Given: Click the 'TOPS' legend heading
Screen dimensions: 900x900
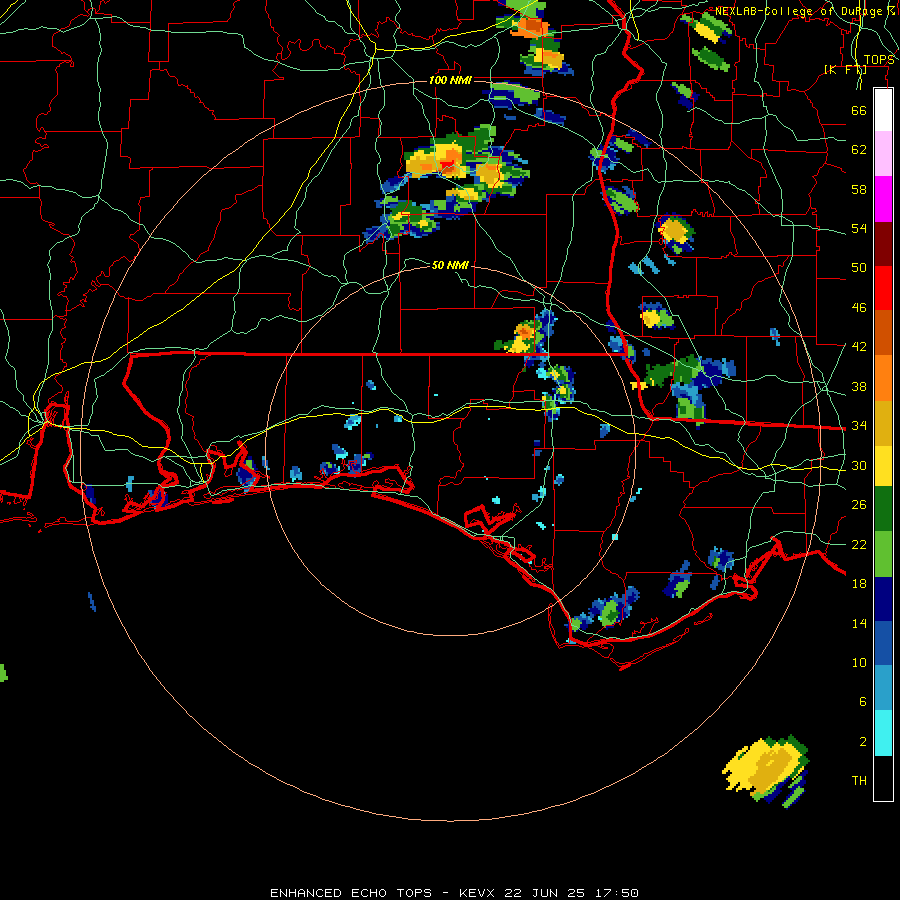Looking at the screenshot, I should pos(879,60).
